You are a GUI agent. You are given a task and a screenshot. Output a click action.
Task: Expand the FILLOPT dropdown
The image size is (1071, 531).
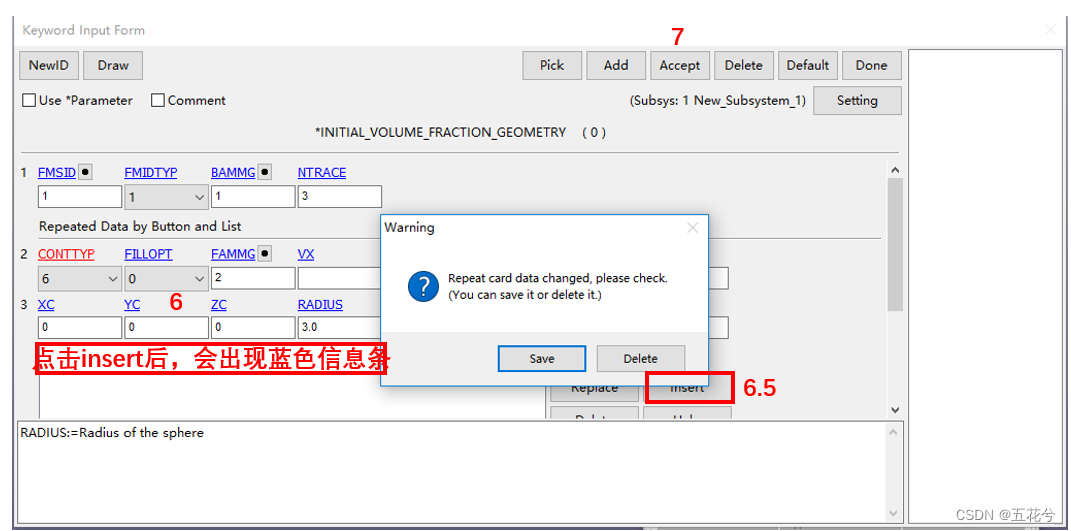(x=166, y=279)
